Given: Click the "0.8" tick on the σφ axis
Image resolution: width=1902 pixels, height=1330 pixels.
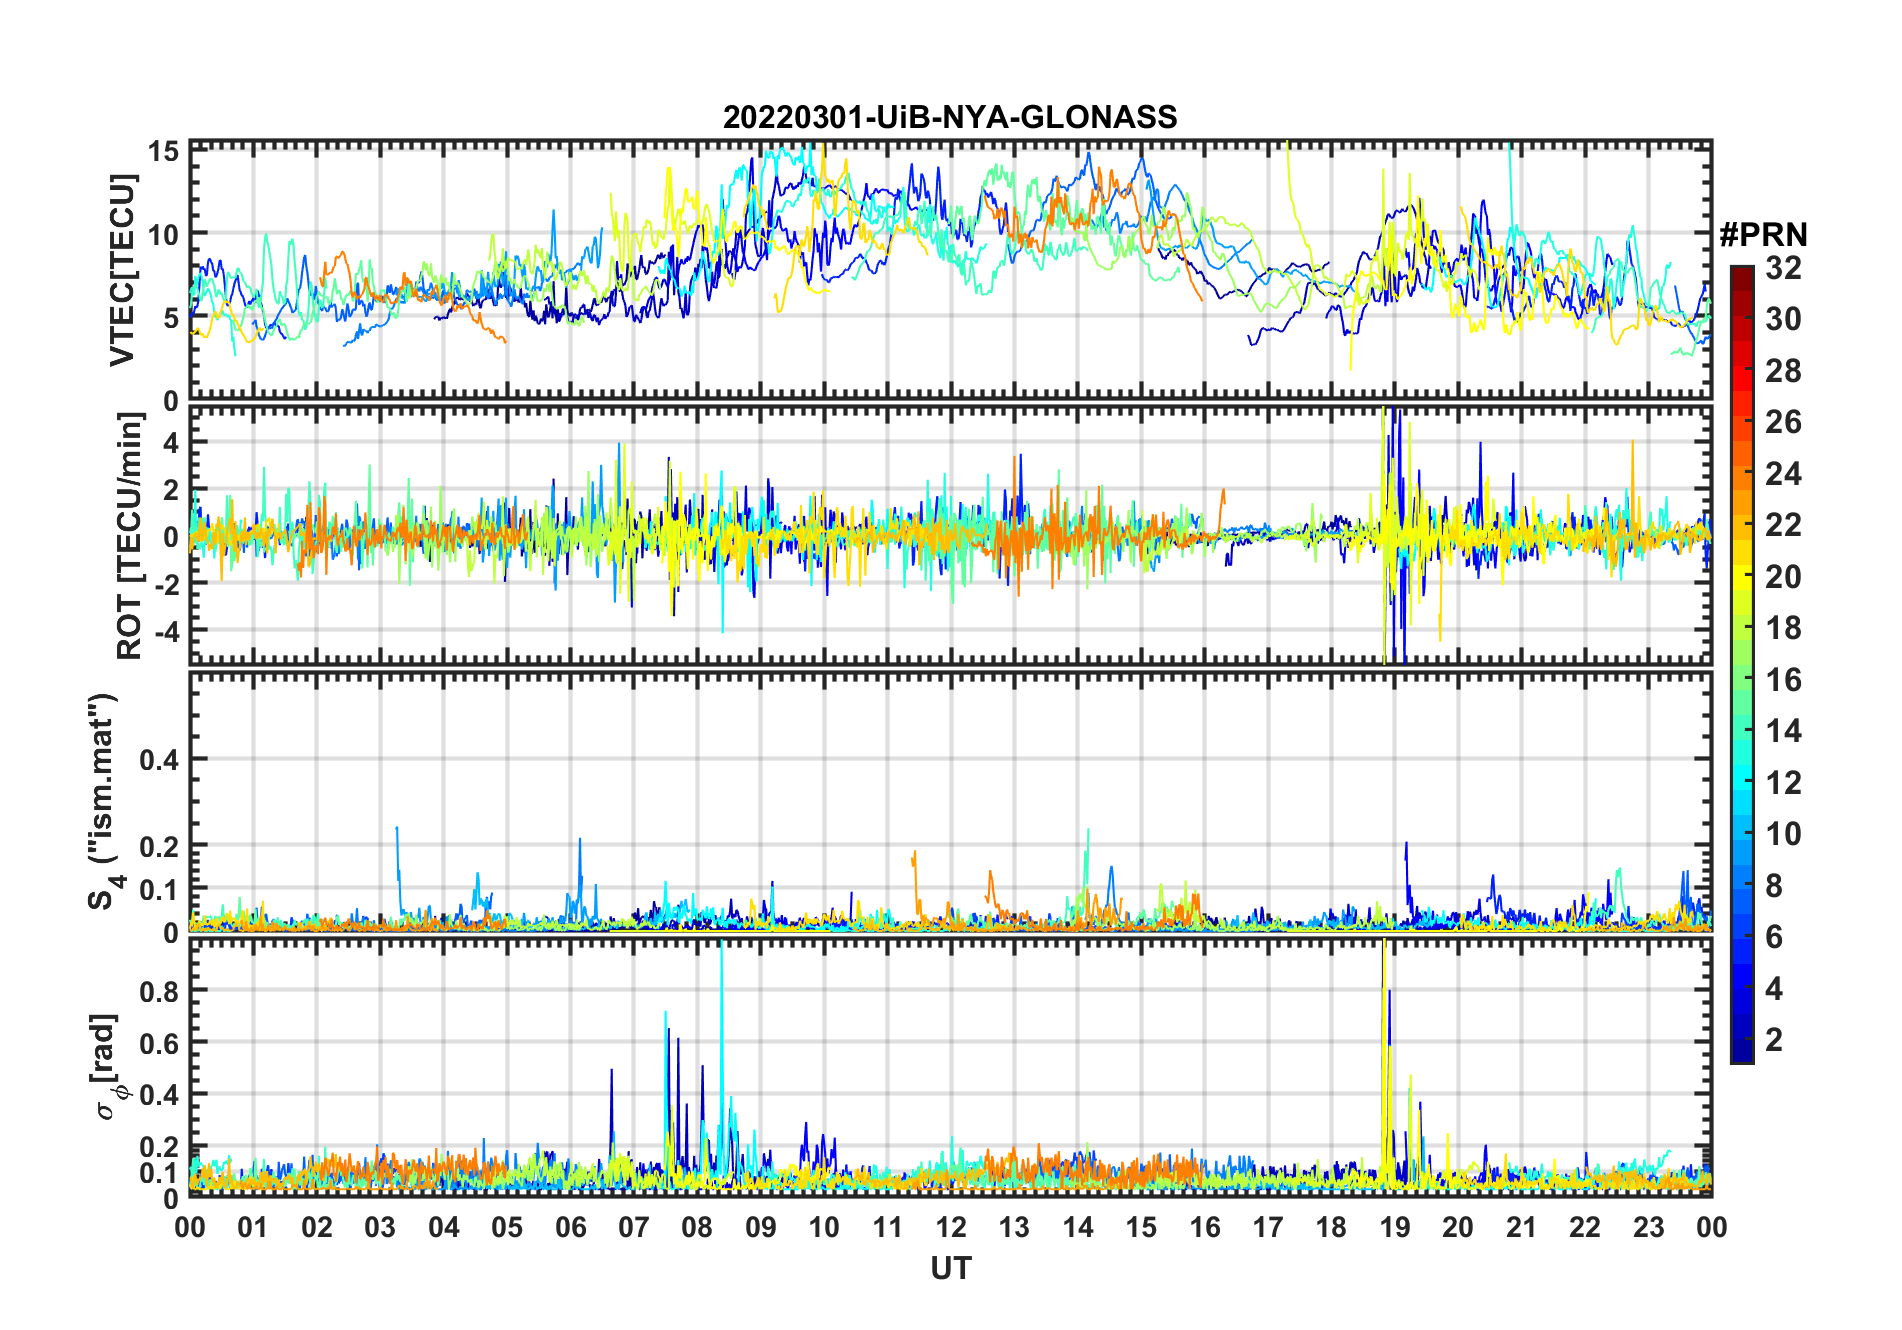Looking at the screenshot, I should (159, 991).
